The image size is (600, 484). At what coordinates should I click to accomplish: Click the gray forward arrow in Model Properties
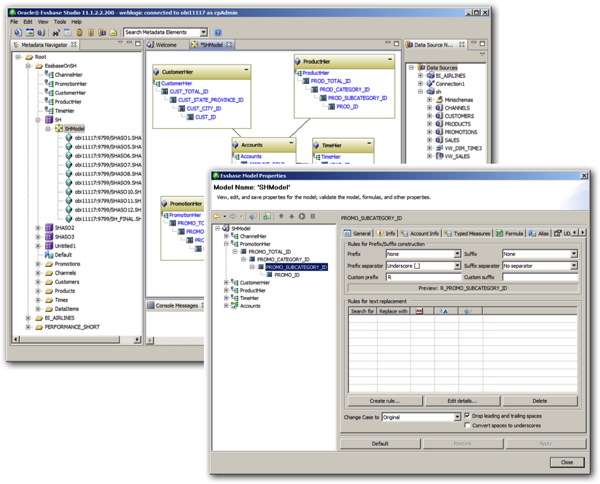pos(233,217)
